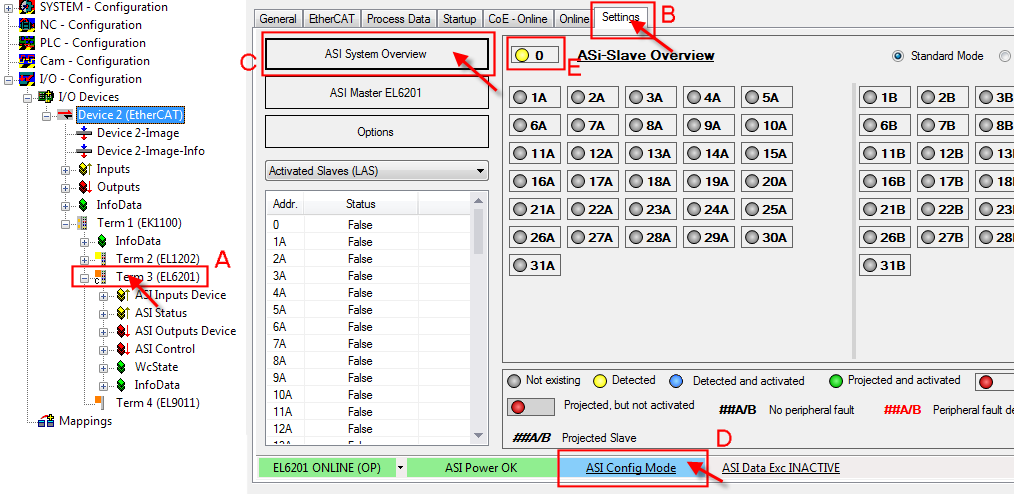
Task: Click the green Projected and activated swatch
Action: pos(836,381)
